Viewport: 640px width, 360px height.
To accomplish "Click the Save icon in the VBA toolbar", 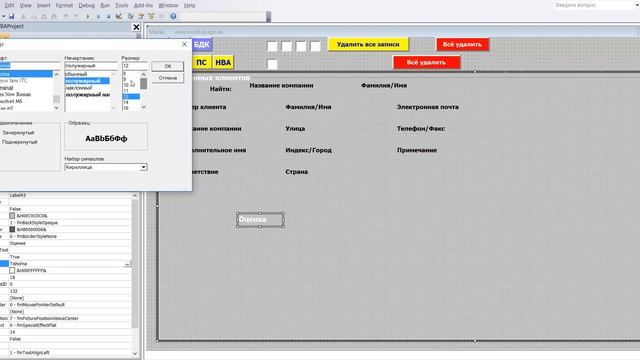I will click(11, 16).
